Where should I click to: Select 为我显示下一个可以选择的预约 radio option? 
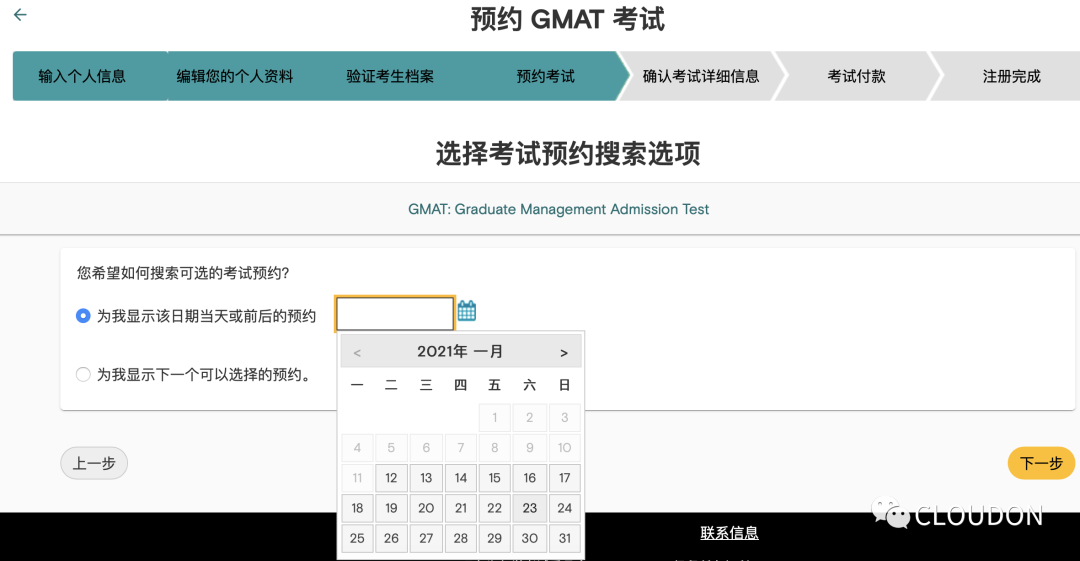(x=83, y=374)
